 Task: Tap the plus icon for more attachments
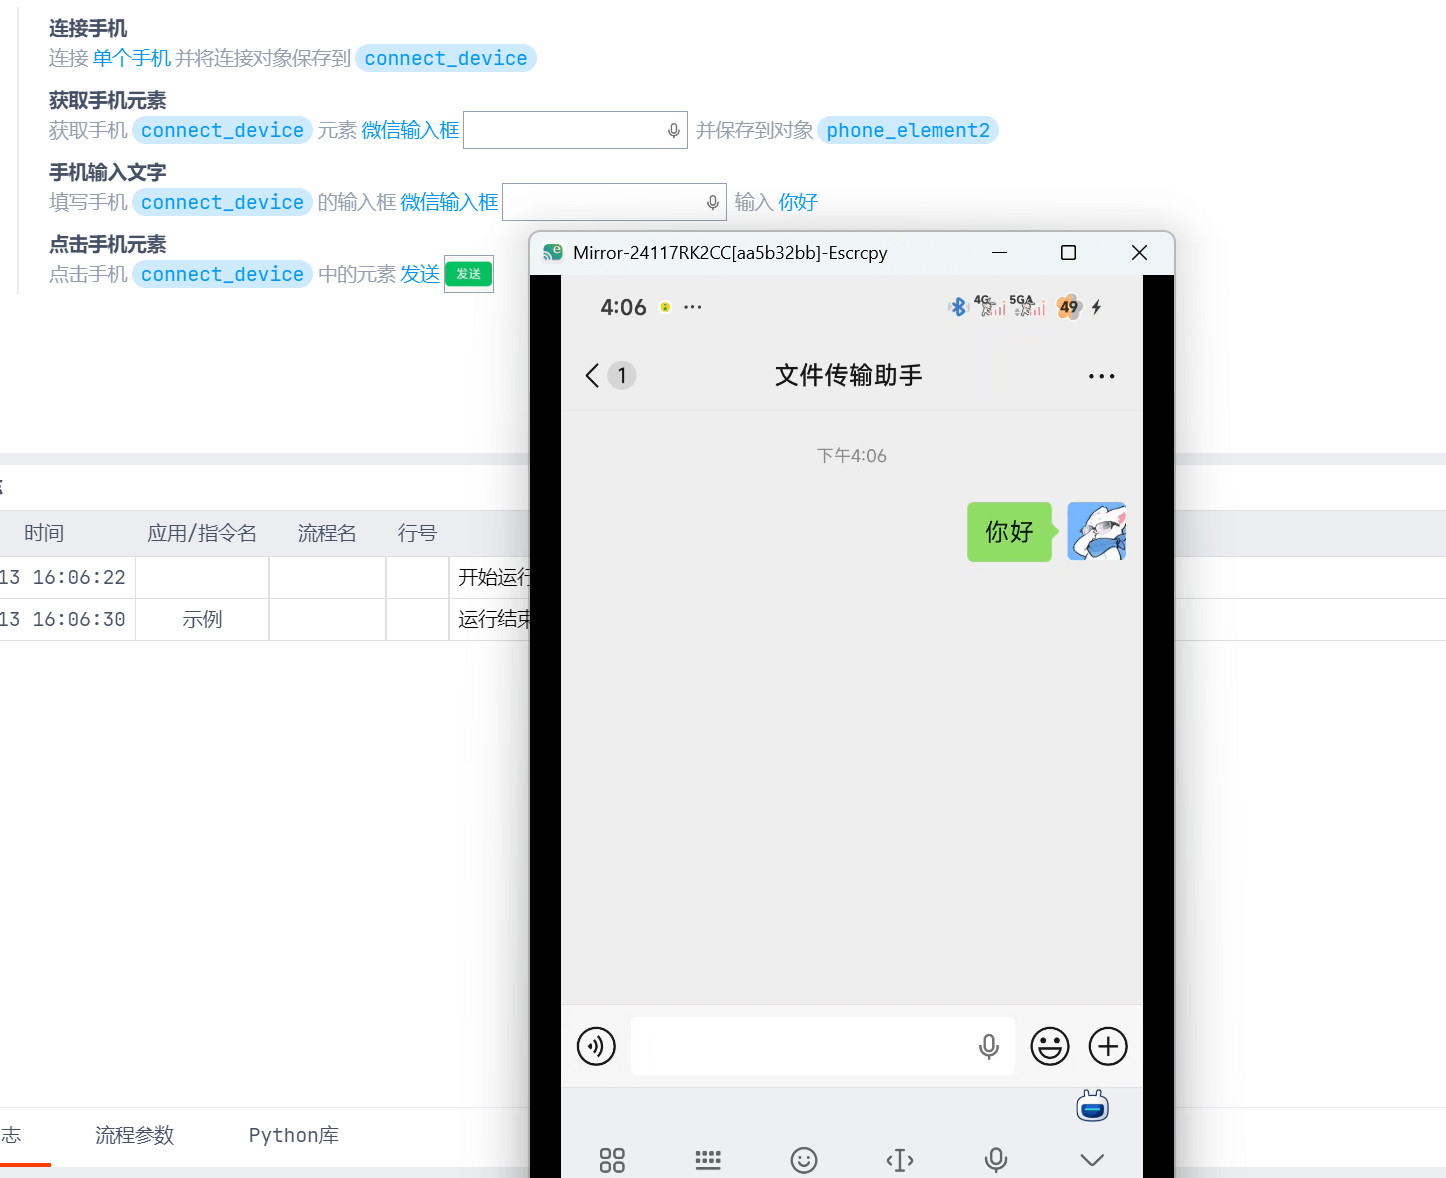(x=1107, y=1046)
